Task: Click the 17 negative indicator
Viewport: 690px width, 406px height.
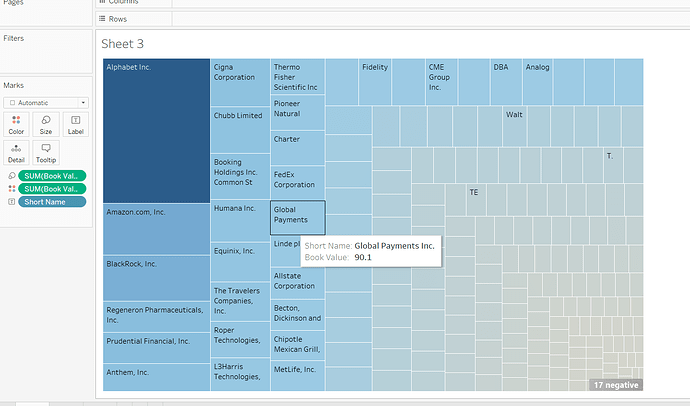Action: click(x=615, y=384)
